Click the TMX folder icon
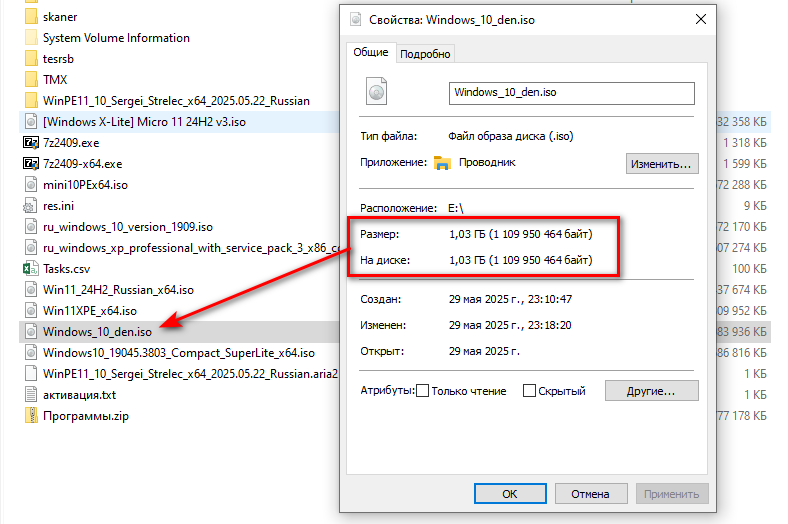The image size is (788, 524). pos(31,79)
